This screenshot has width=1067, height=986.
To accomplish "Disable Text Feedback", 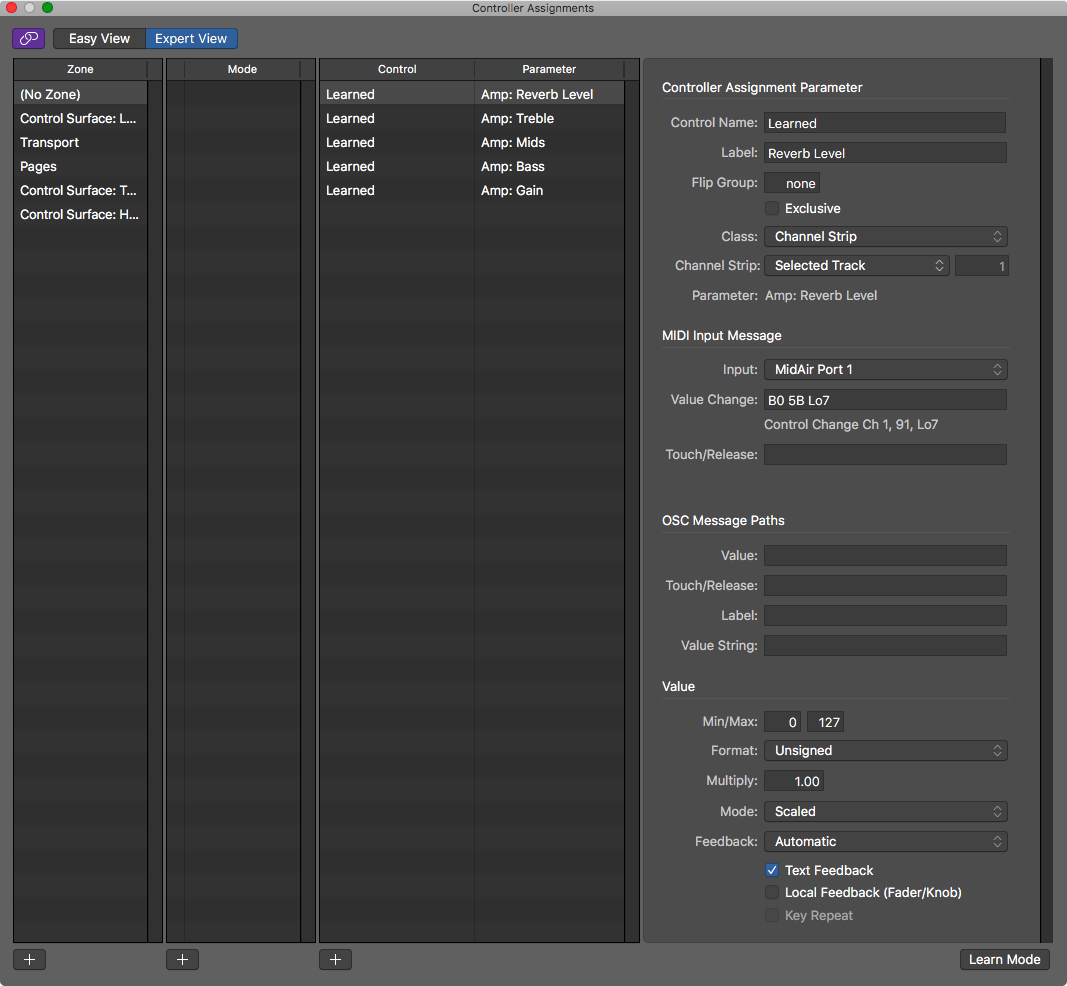I will pyautogui.click(x=772, y=870).
